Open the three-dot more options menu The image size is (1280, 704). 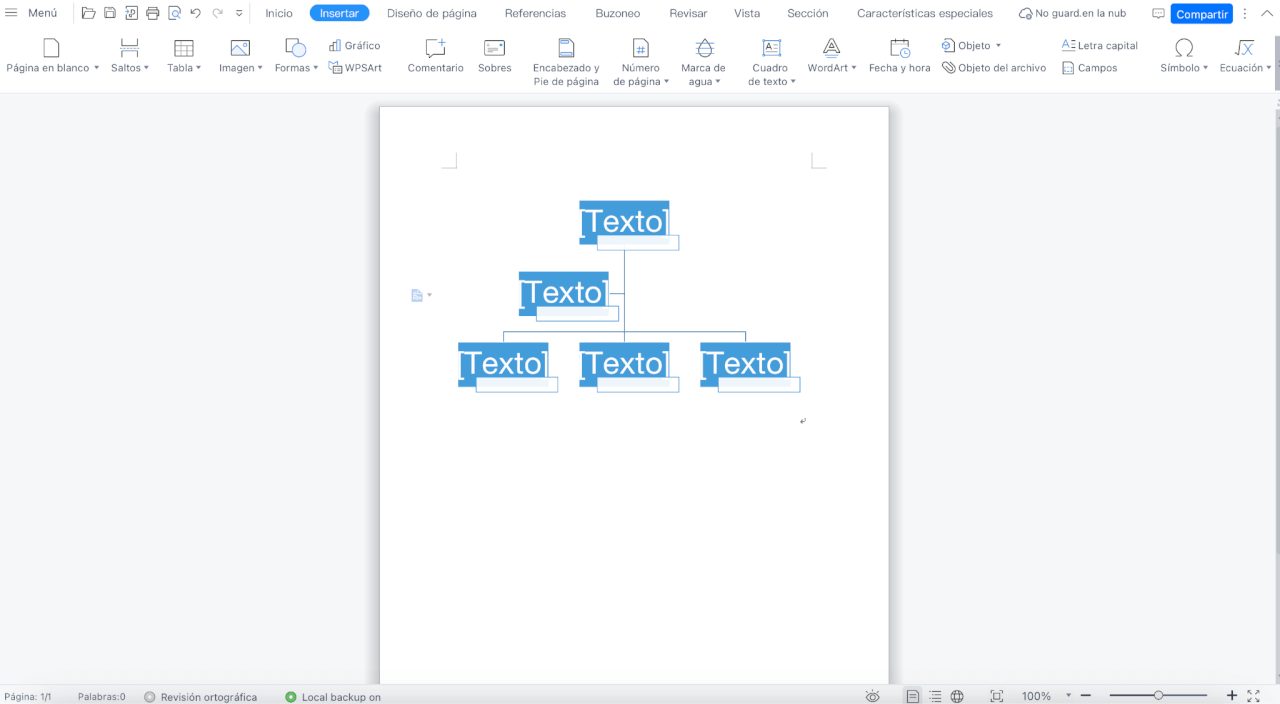[1245, 14]
